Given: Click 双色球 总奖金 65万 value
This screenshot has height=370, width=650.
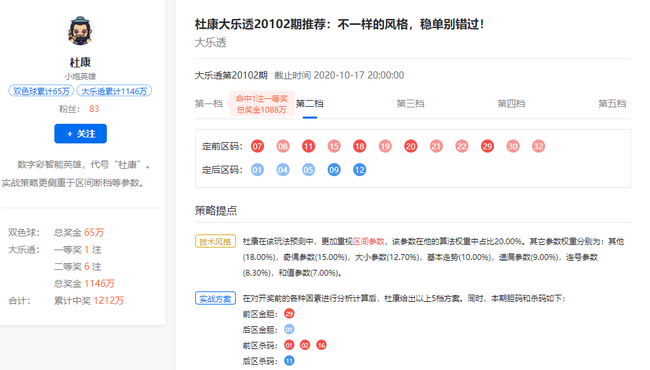Looking at the screenshot, I should click(x=94, y=232).
